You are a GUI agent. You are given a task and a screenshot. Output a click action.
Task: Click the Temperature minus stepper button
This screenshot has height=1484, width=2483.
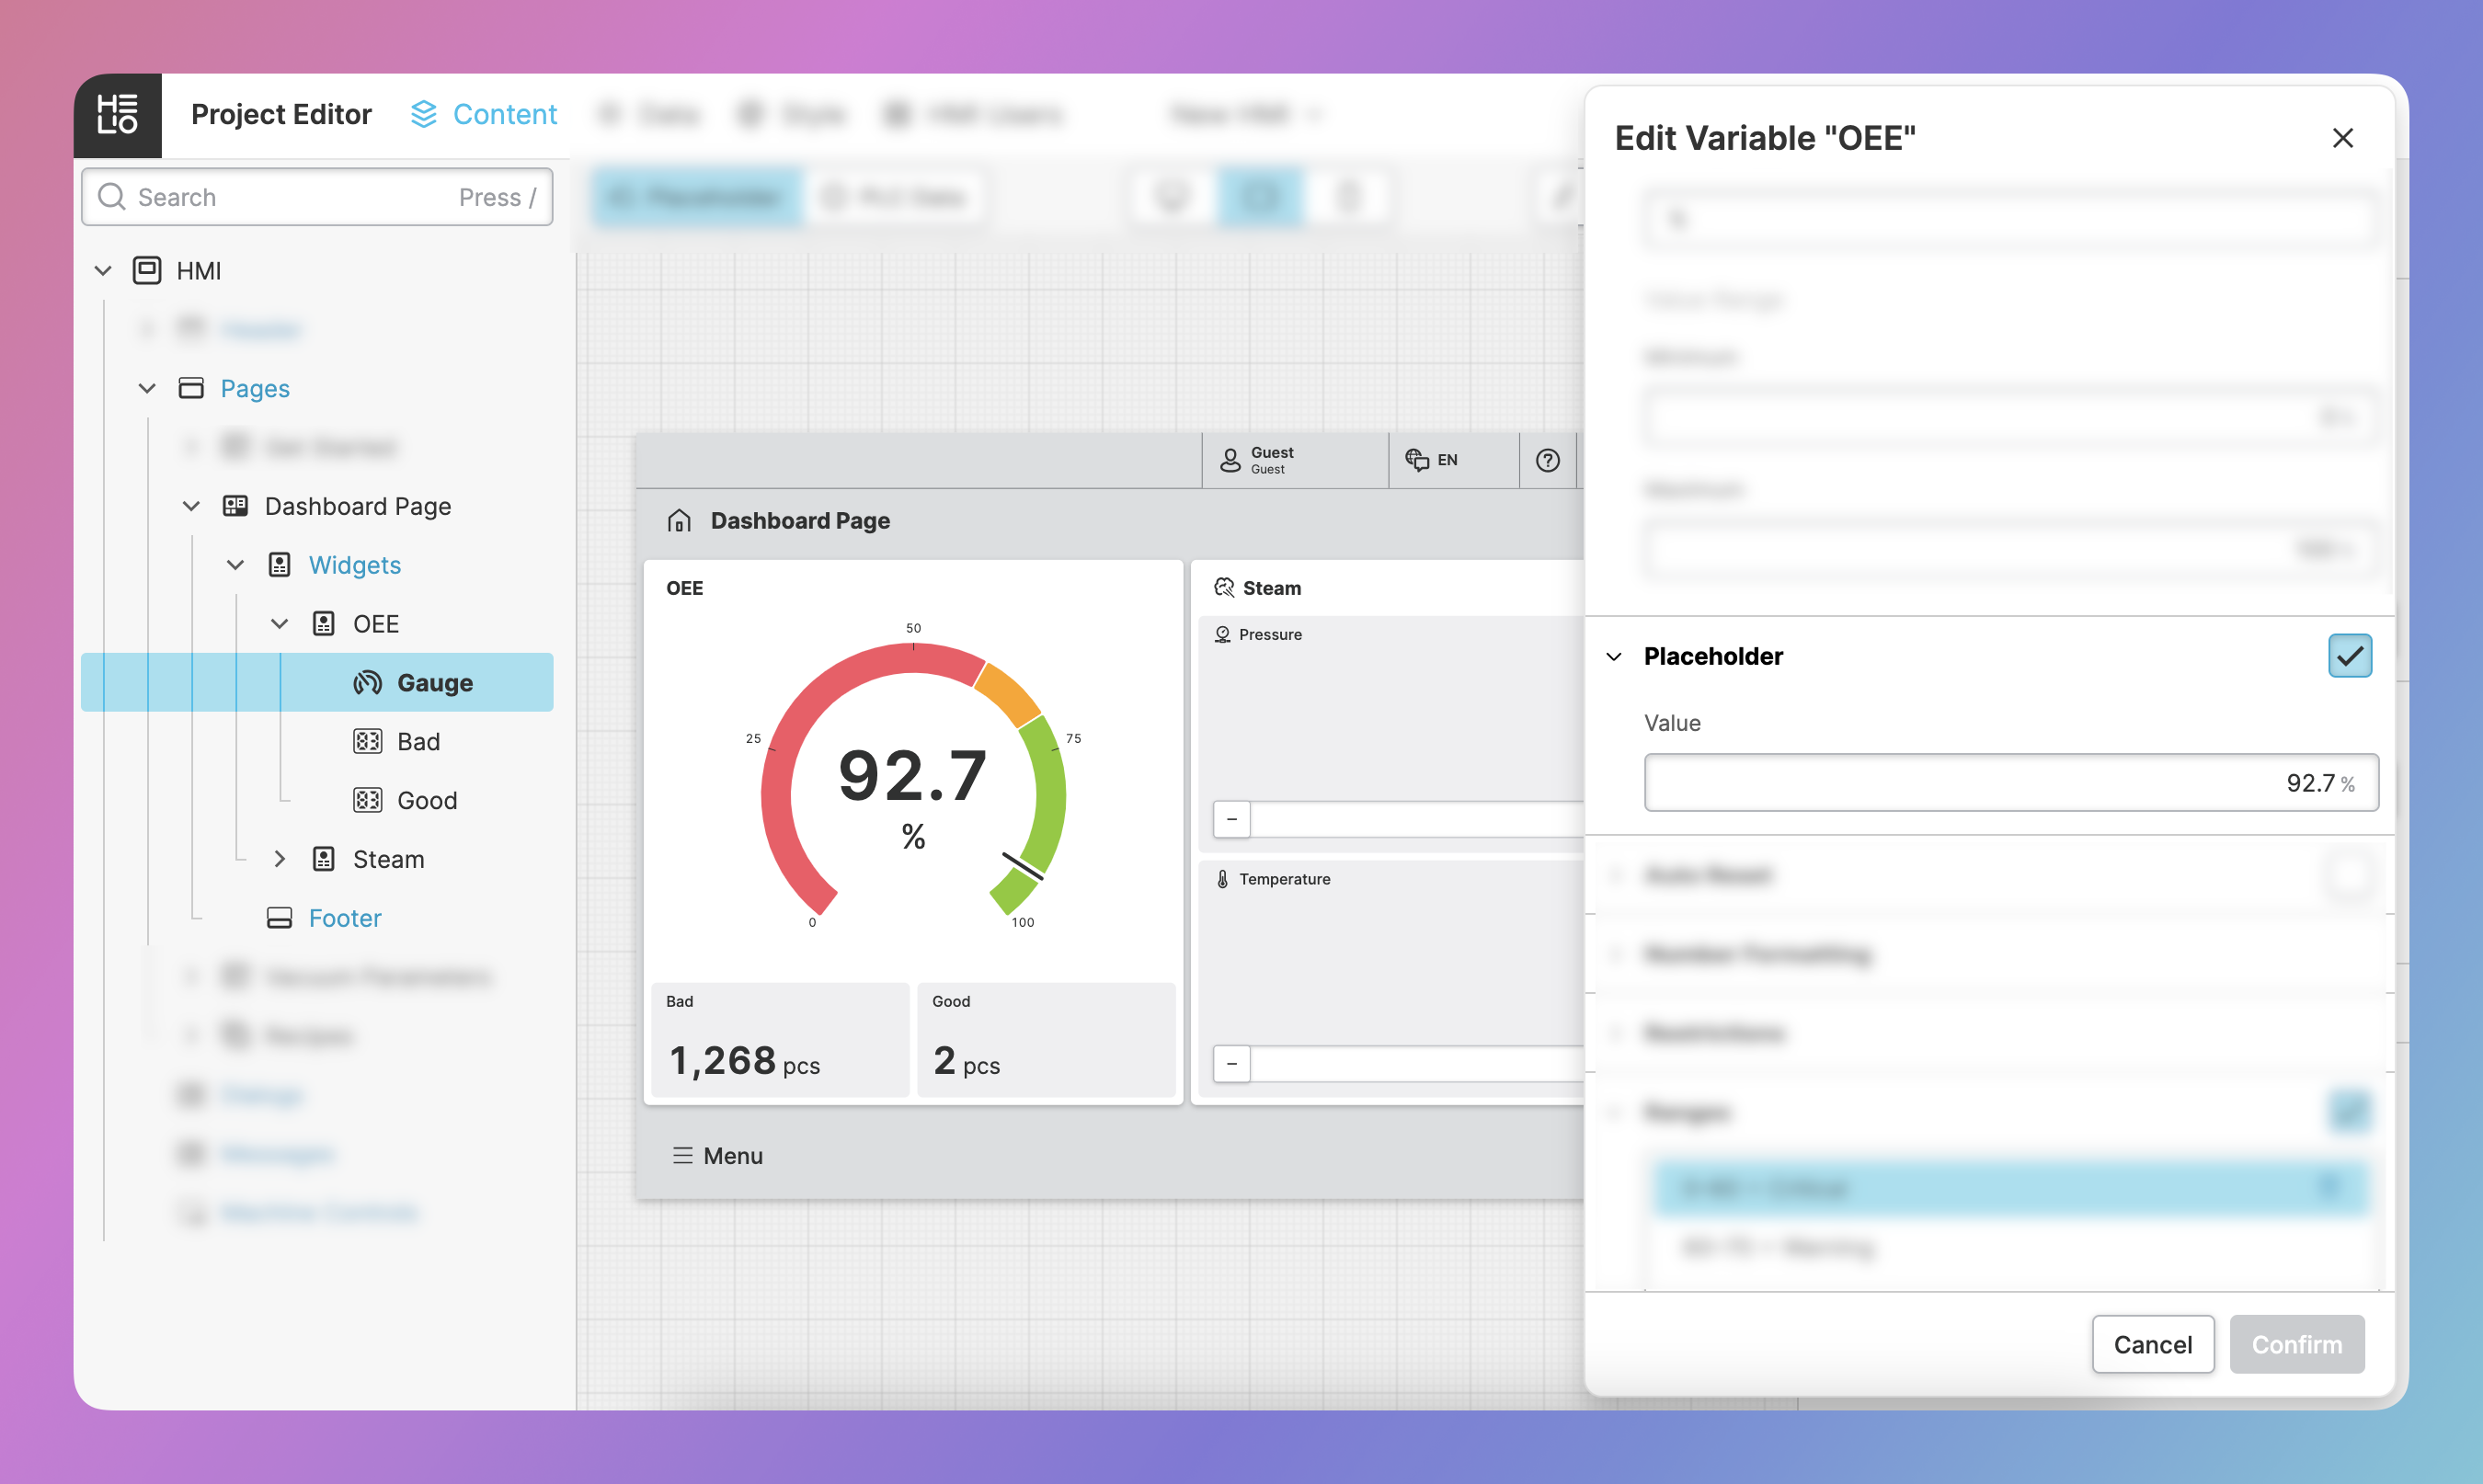pos(1231,1064)
